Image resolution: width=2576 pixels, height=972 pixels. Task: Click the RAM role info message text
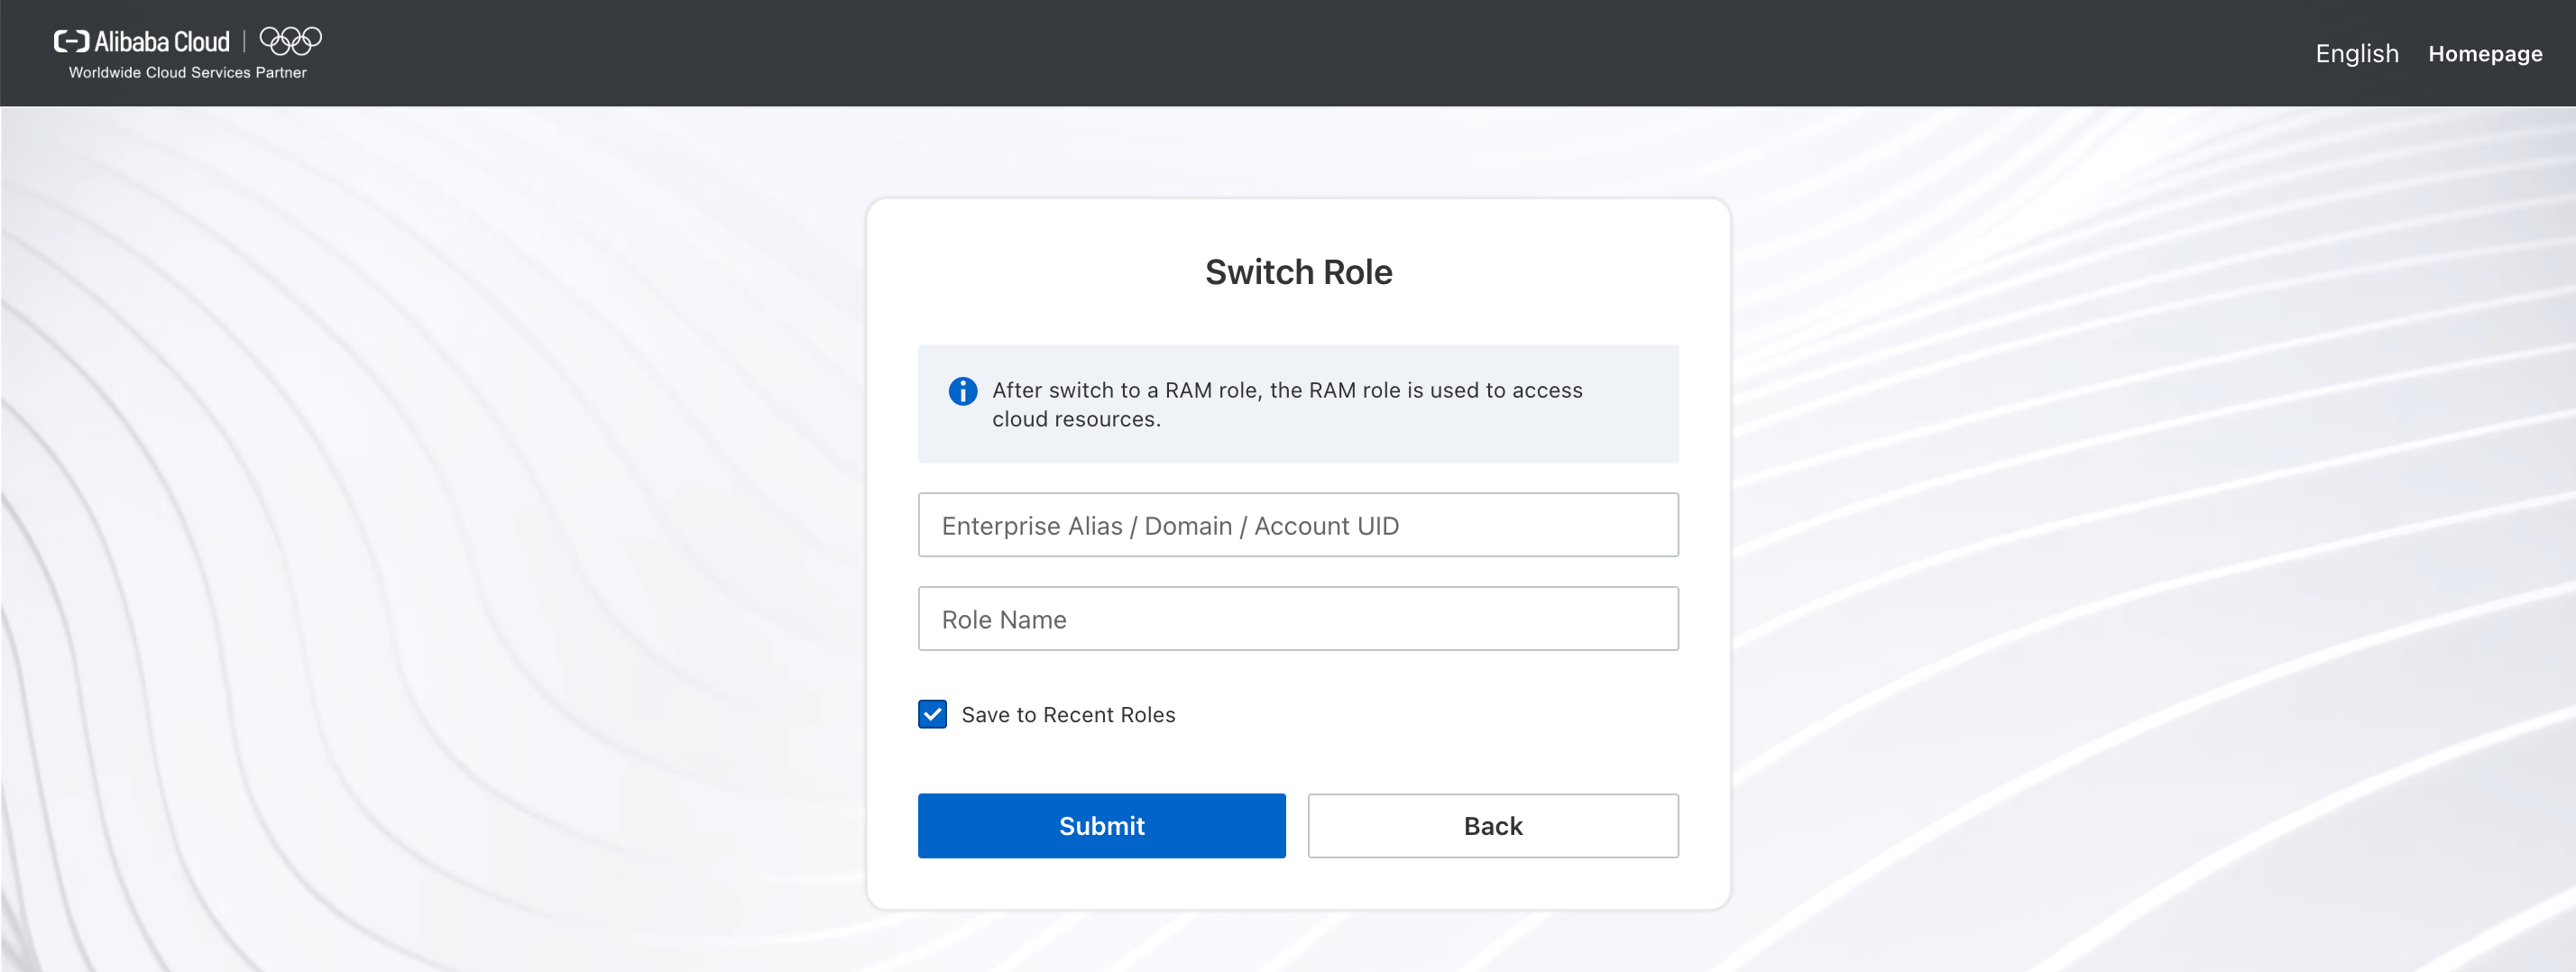coord(1287,404)
